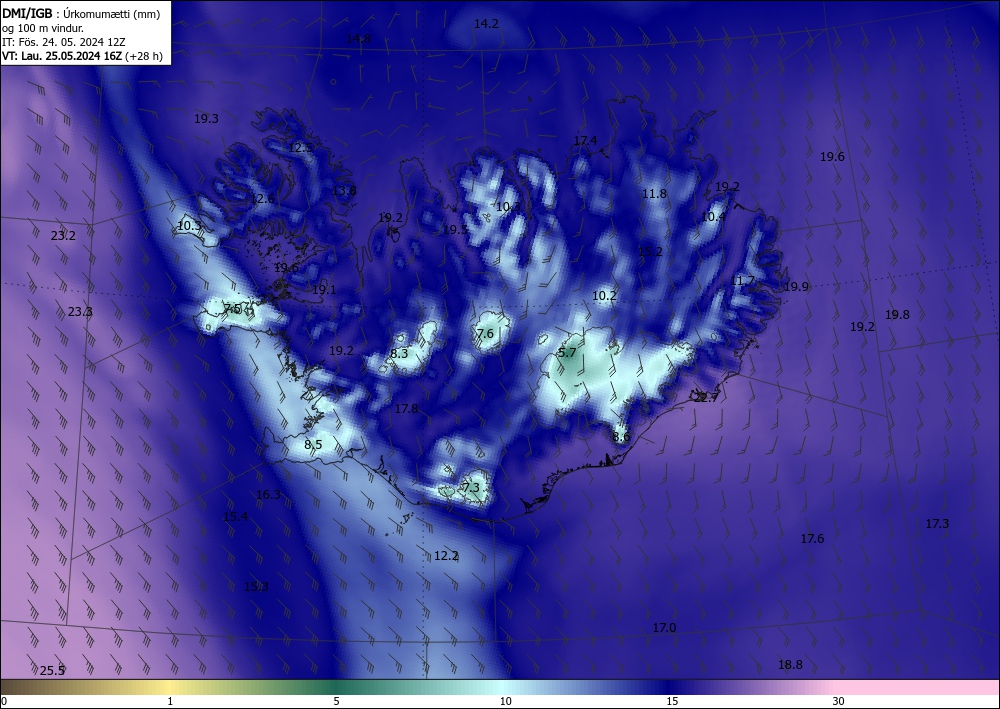Image resolution: width=1000 pixels, height=709 pixels.
Task: Click the 8.6 value label
Action: click(x=621, y=437)
